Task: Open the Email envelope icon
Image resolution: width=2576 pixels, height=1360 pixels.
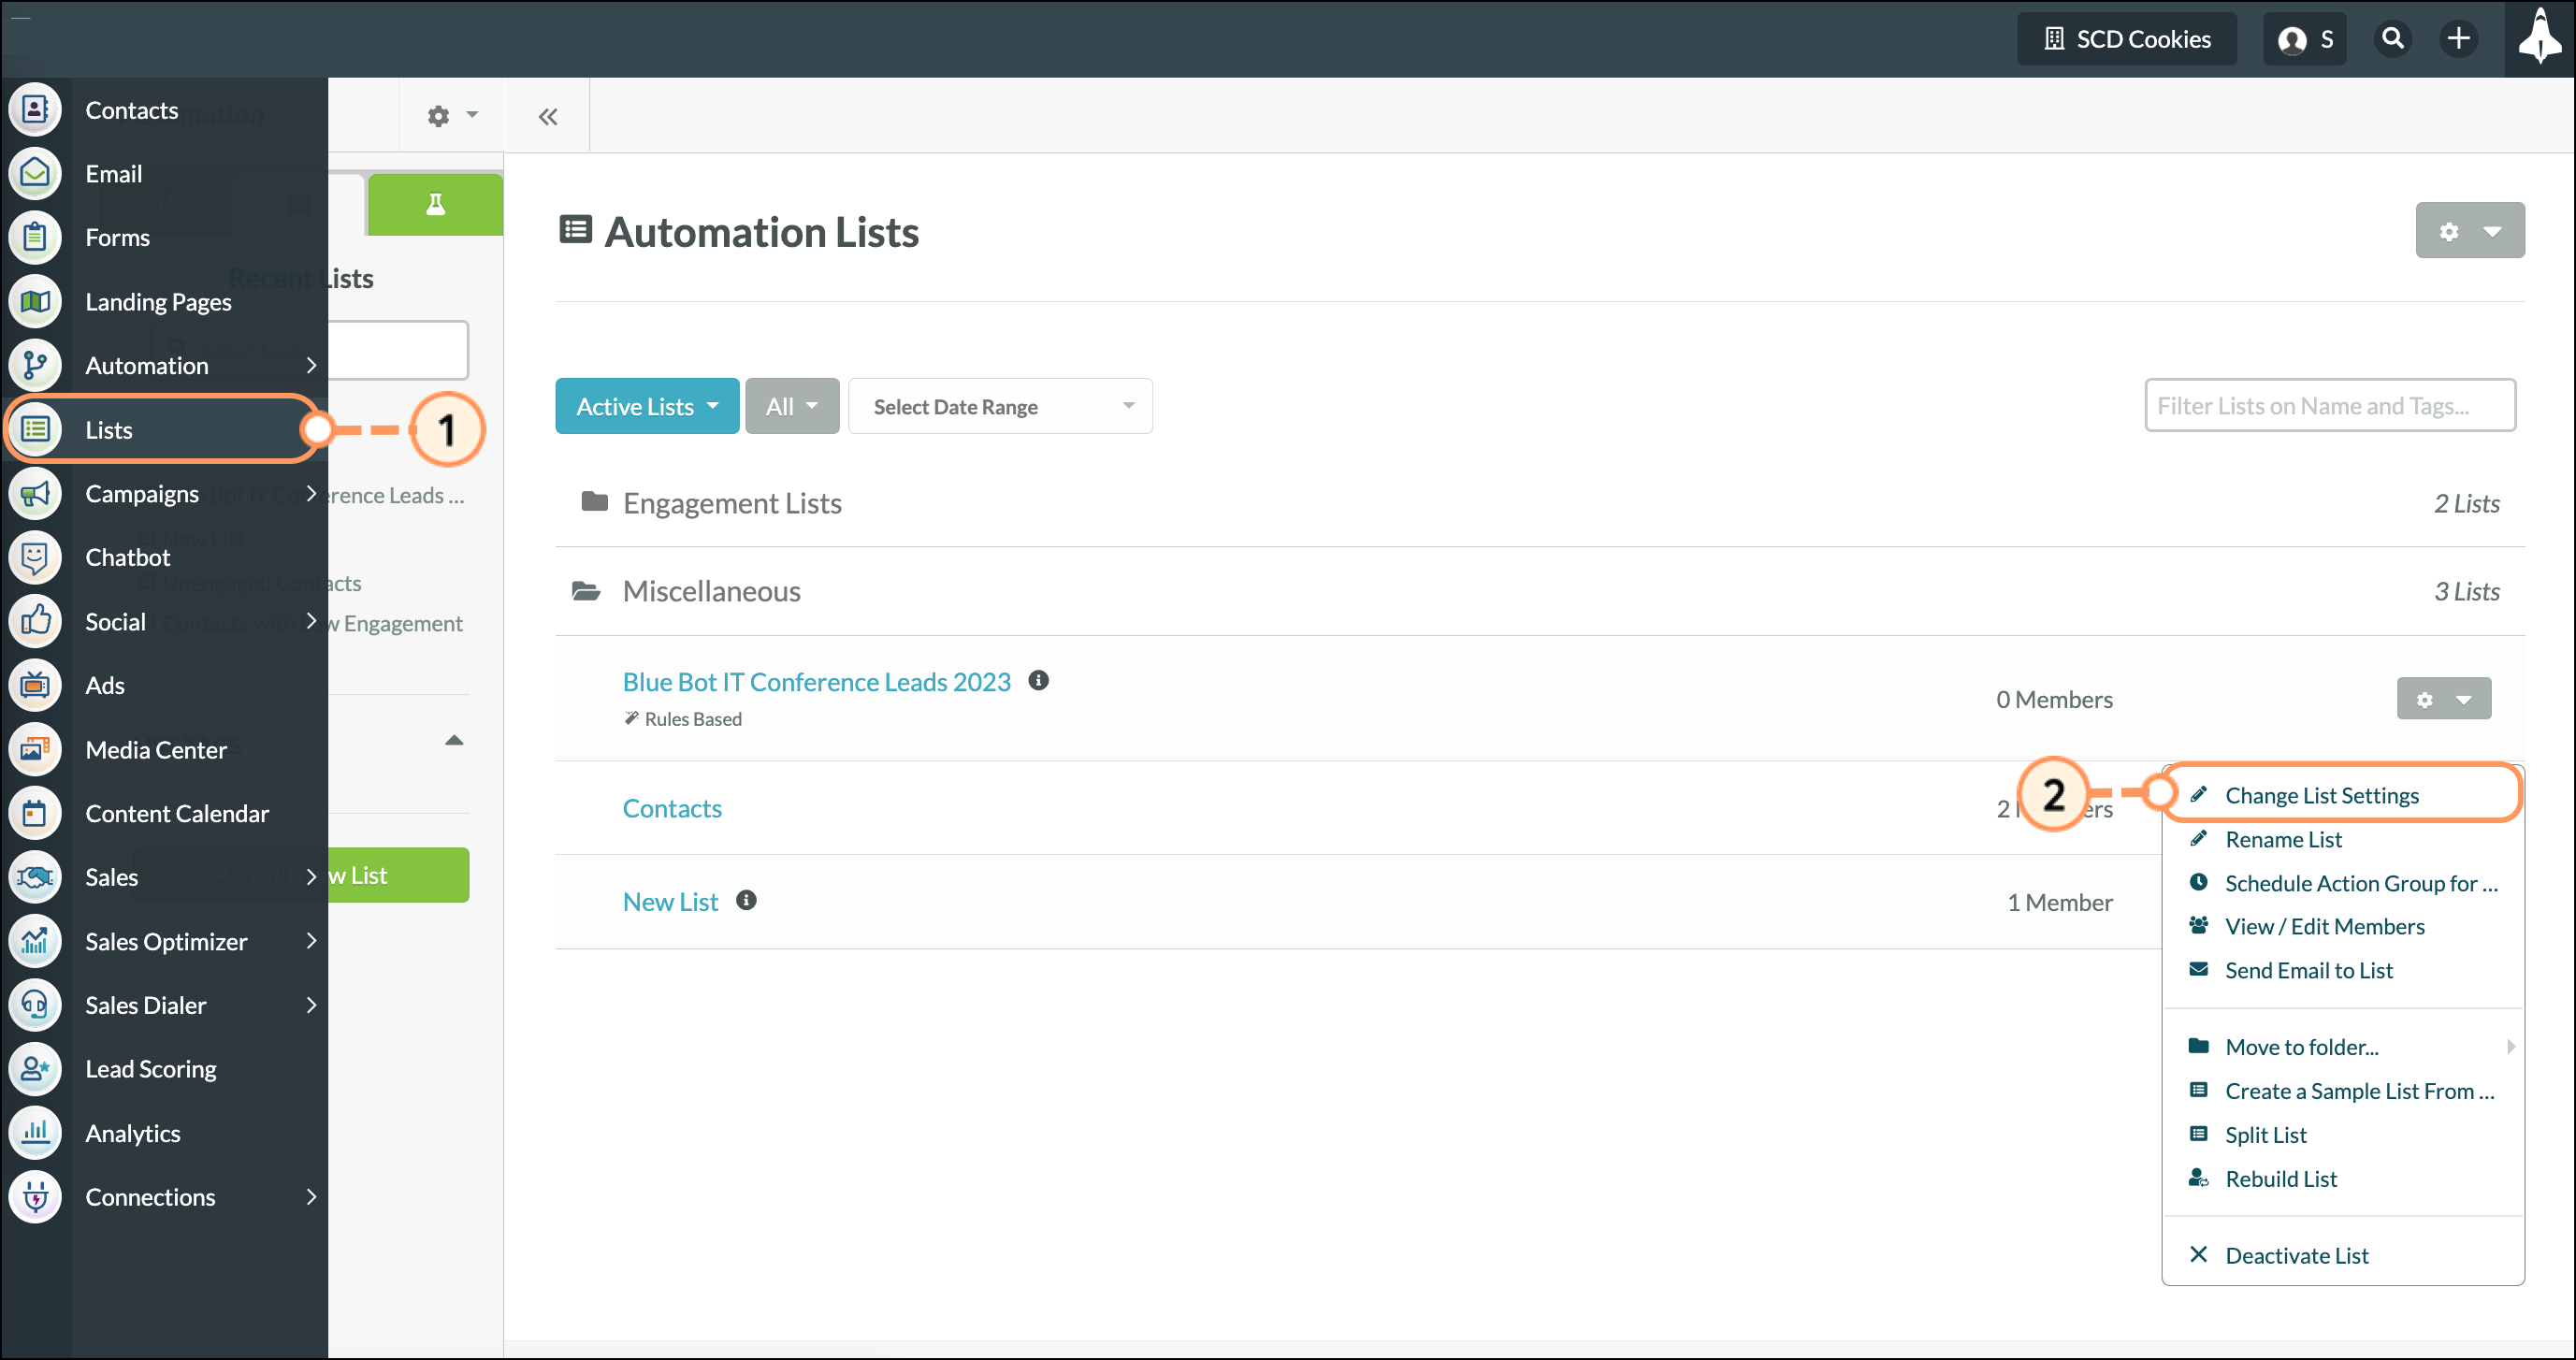Action: click(x=35, y=173)
